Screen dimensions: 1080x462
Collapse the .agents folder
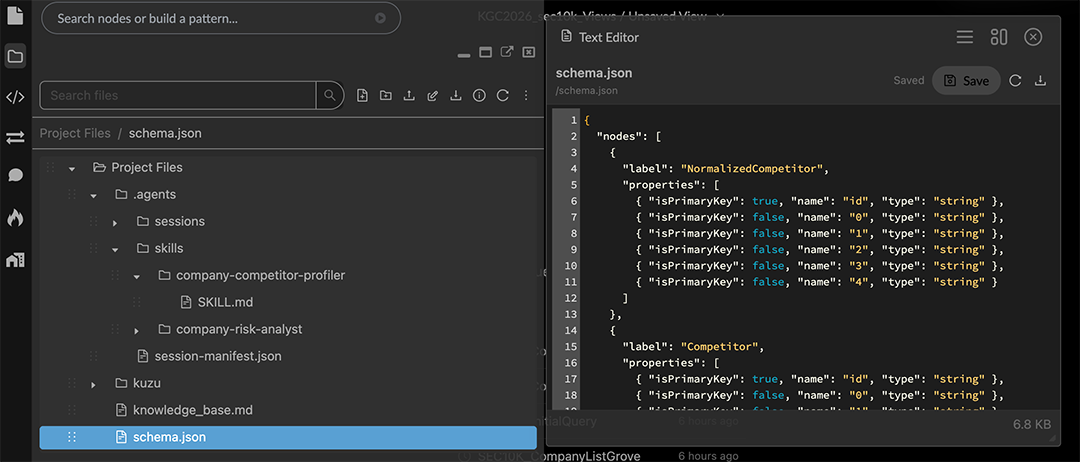[x=94, y=196]
